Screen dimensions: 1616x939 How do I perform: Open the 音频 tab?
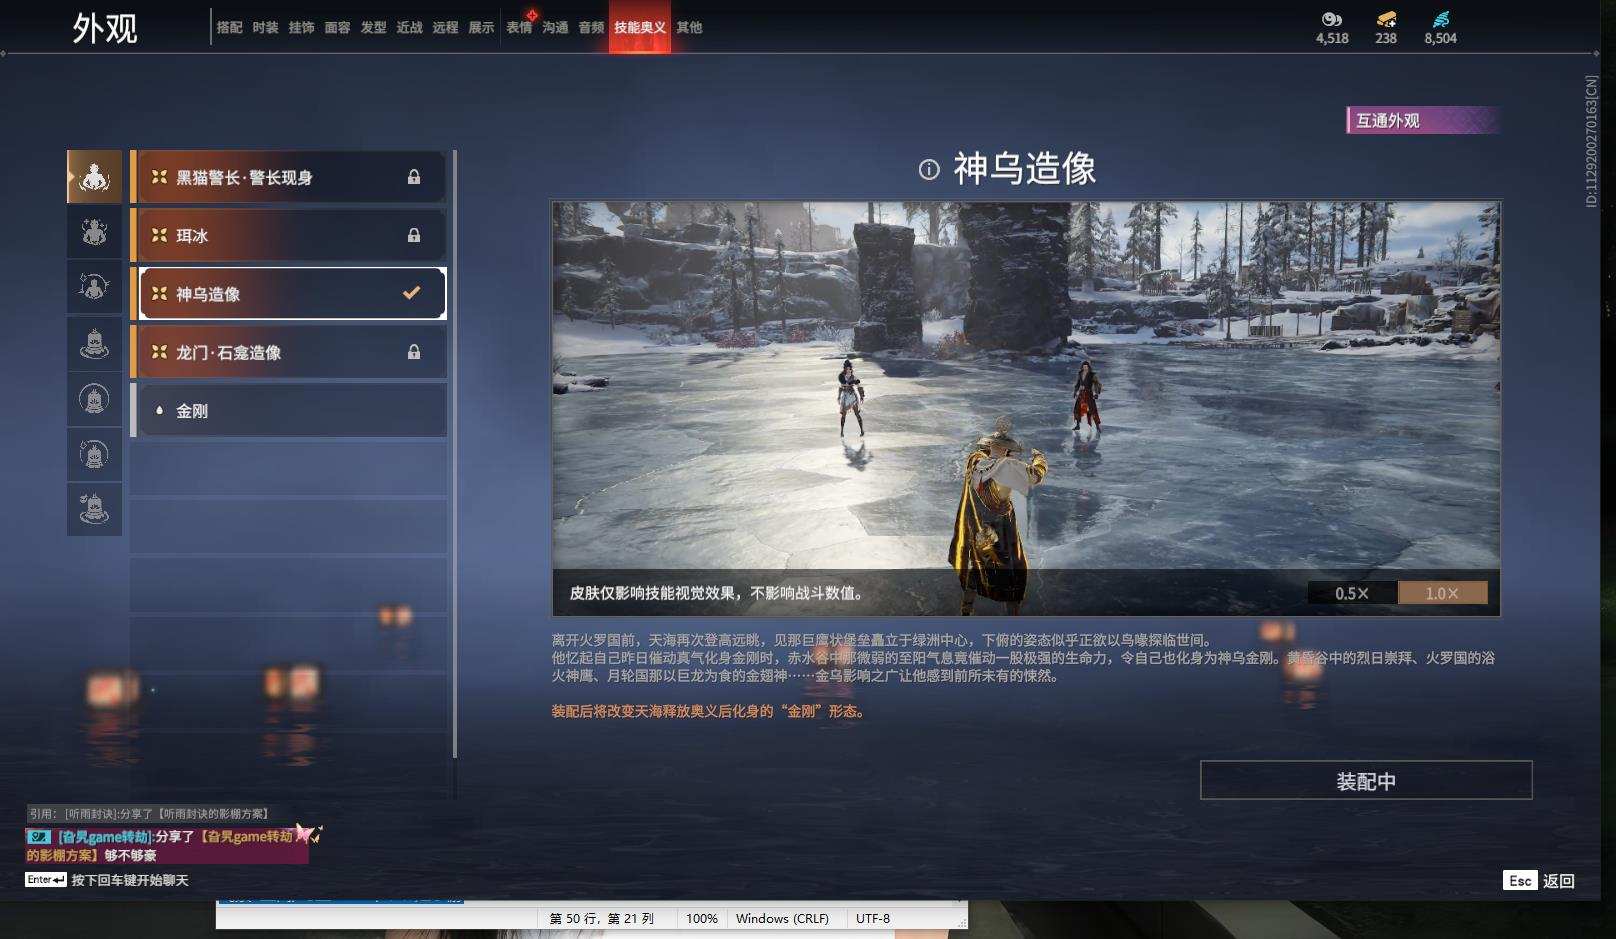pyautogui.click(x=592, y=27)
